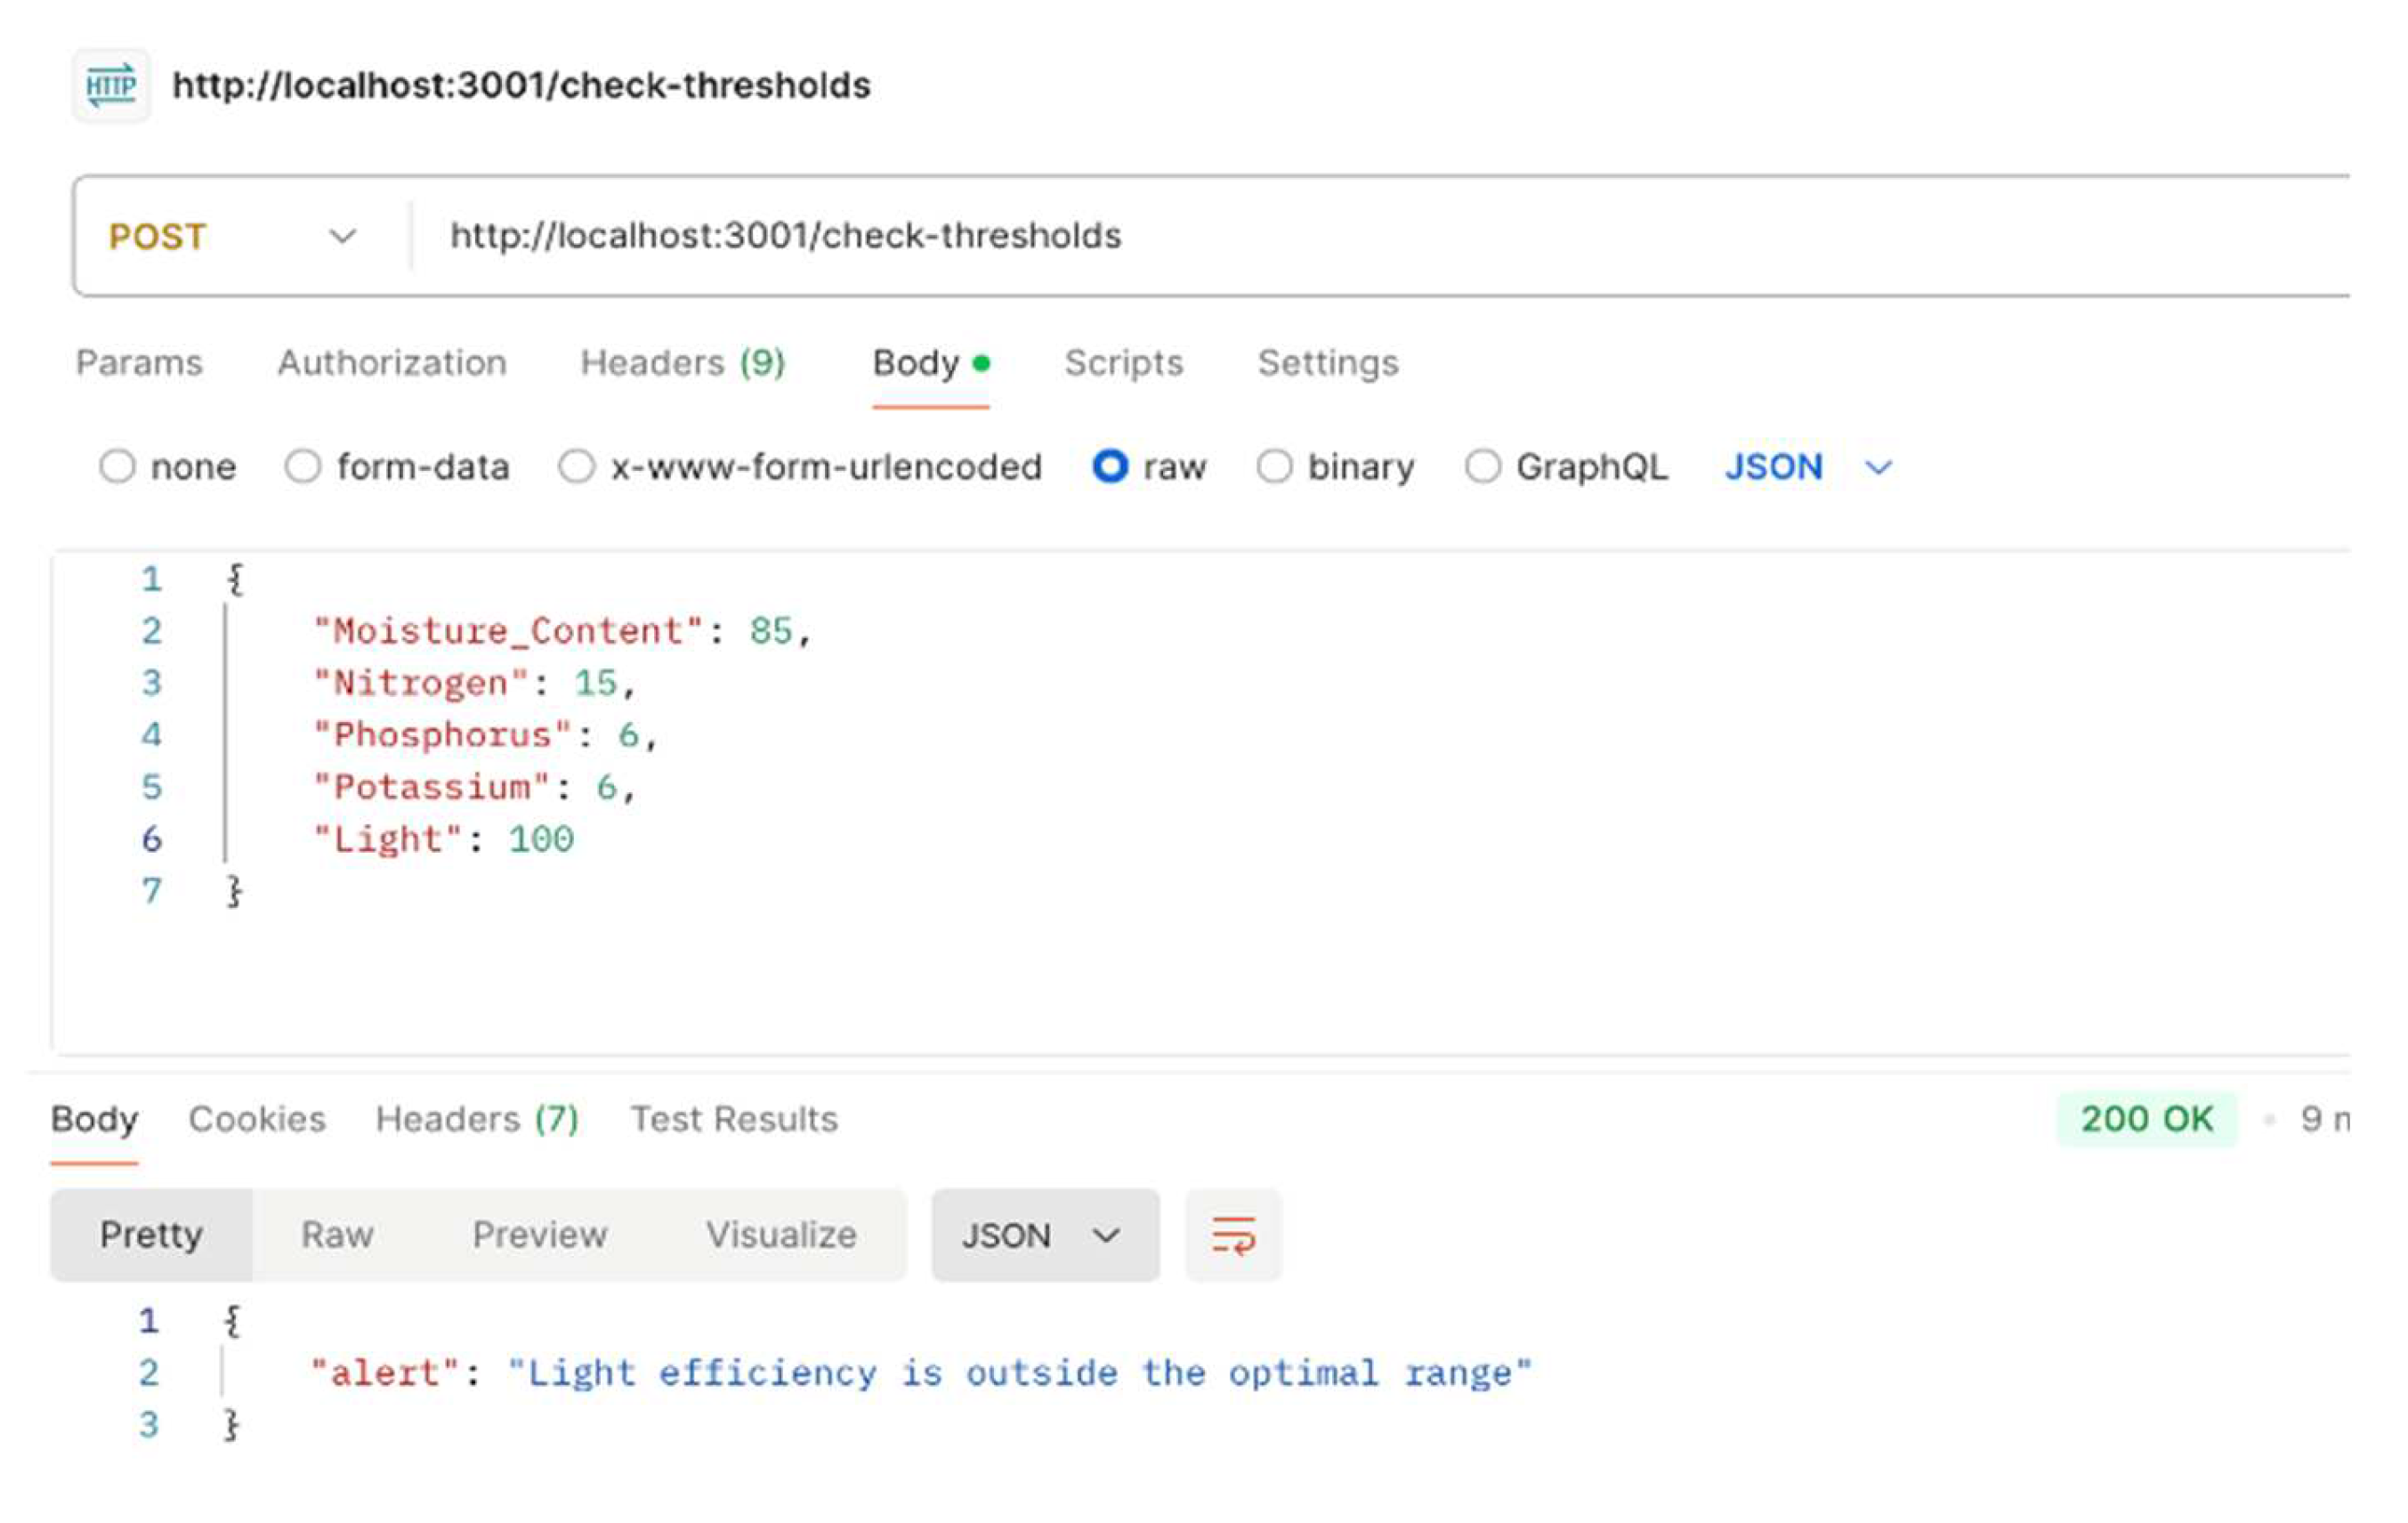Go to the Scripts tab
This screenshot has height=1523, width=2408.
point(1123,363)
